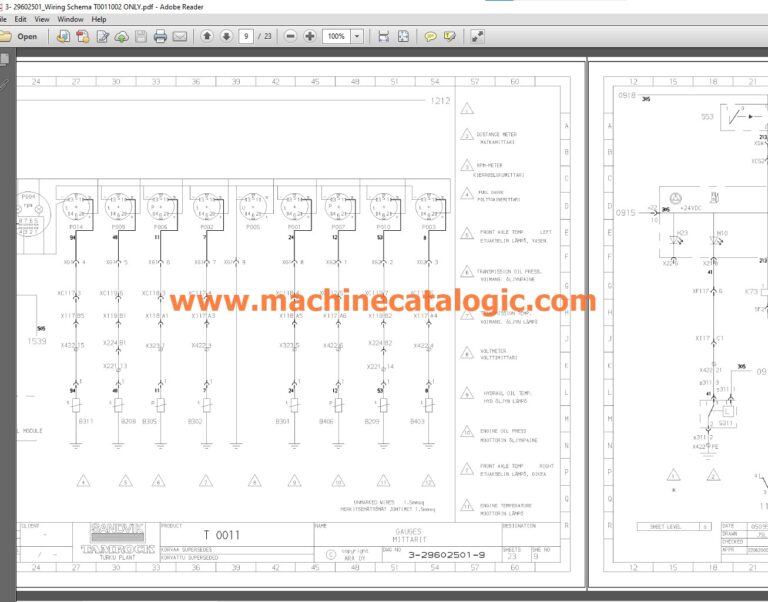Click the SHEET LEVEL box on next page
The image size is (768, 602).
[674, 527]
